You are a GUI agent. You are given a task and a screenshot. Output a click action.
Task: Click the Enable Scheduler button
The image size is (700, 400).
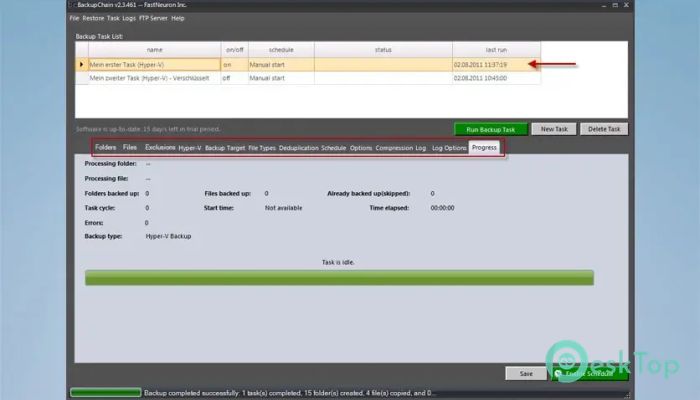[x=589, y=374]
